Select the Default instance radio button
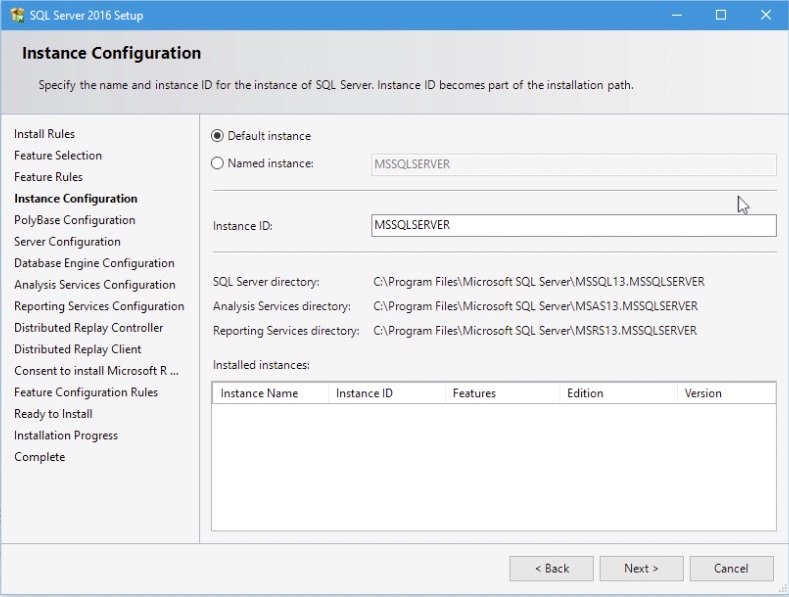The width and height of the screenshot is (789, 597). pyautogui.click(x=217, y=136)
